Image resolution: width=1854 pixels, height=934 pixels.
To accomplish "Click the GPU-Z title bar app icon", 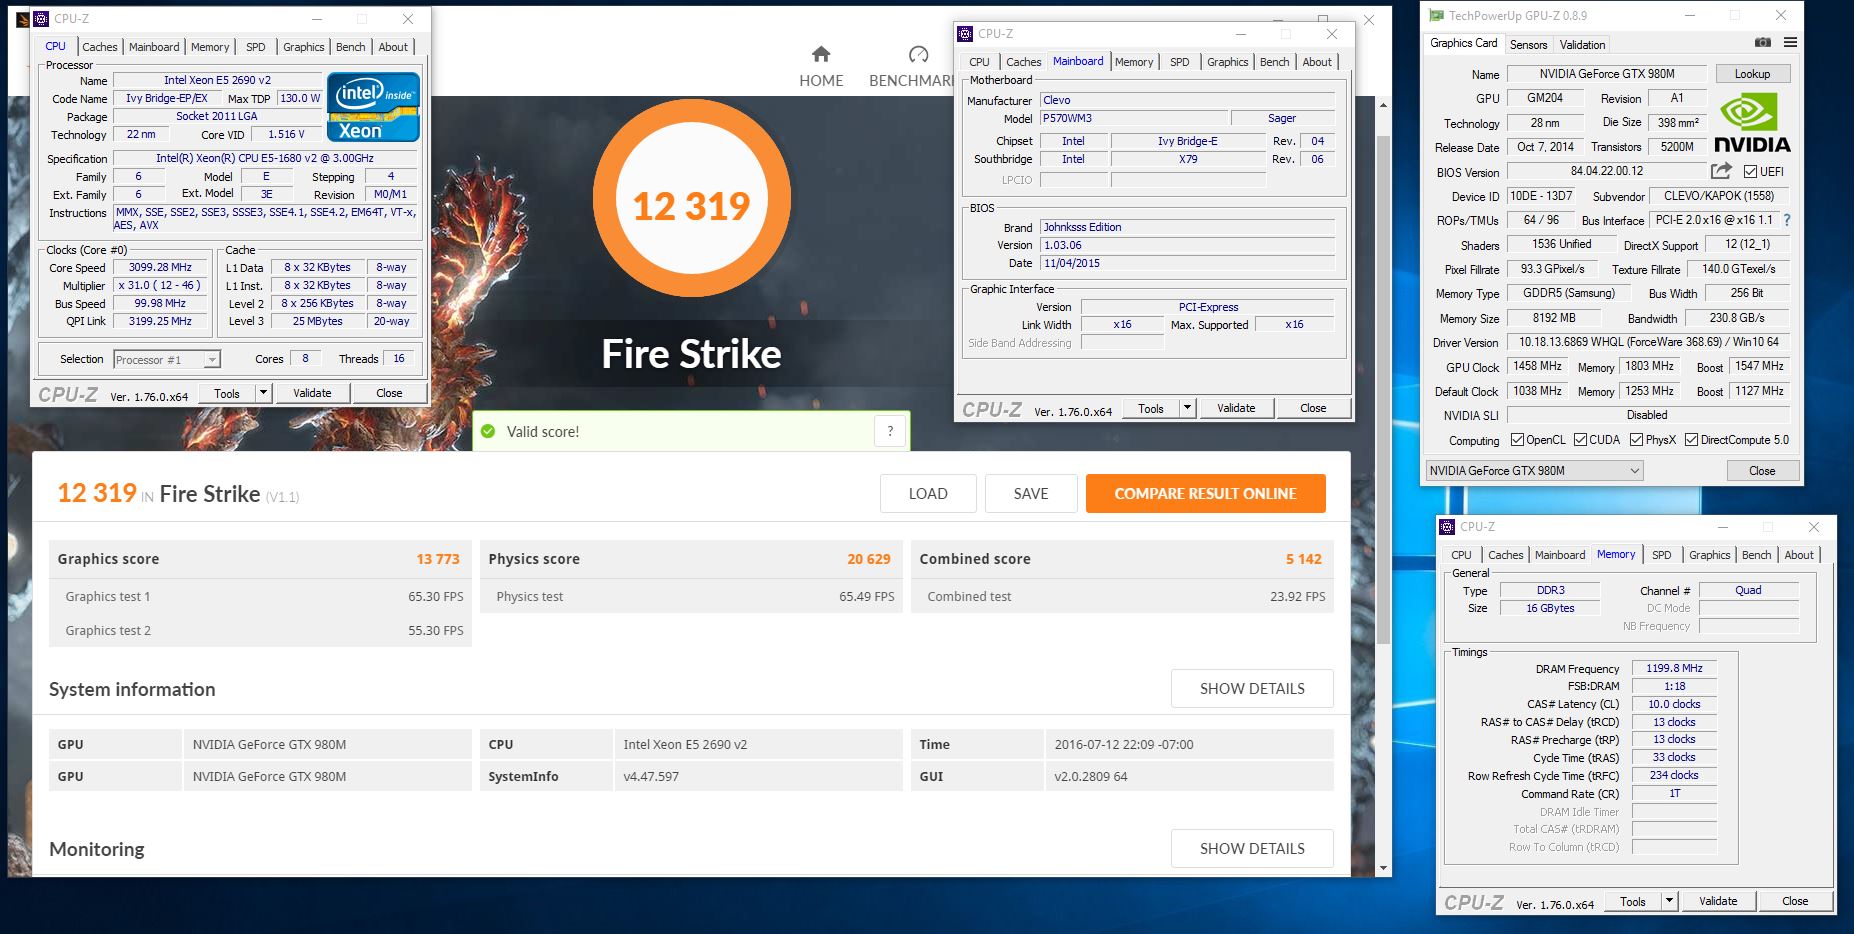I will 1436,15.
